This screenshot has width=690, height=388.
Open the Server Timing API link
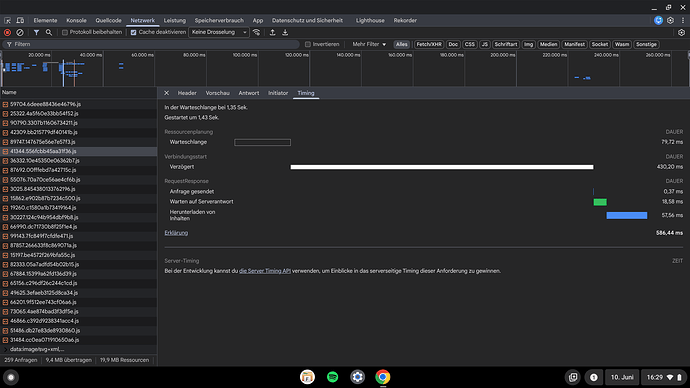point(265,271)
